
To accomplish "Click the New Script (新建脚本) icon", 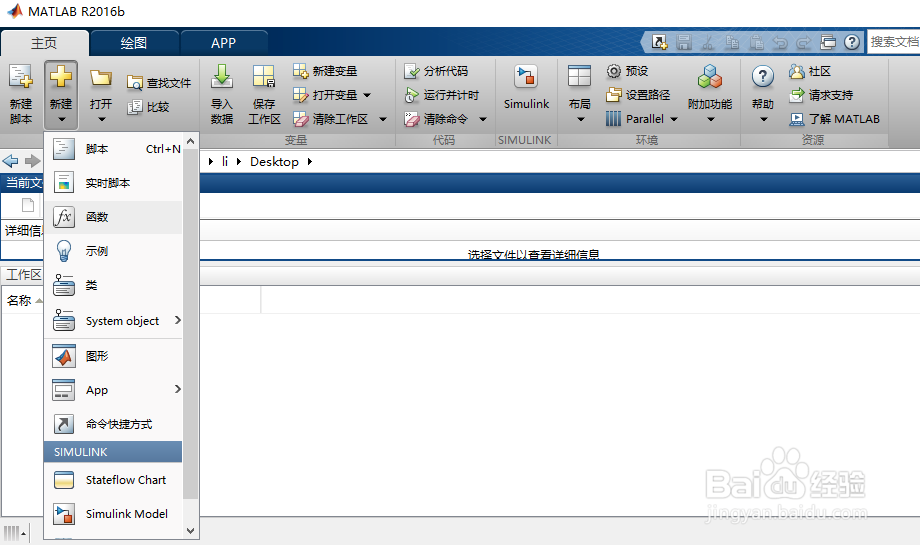I will [21, 77].
